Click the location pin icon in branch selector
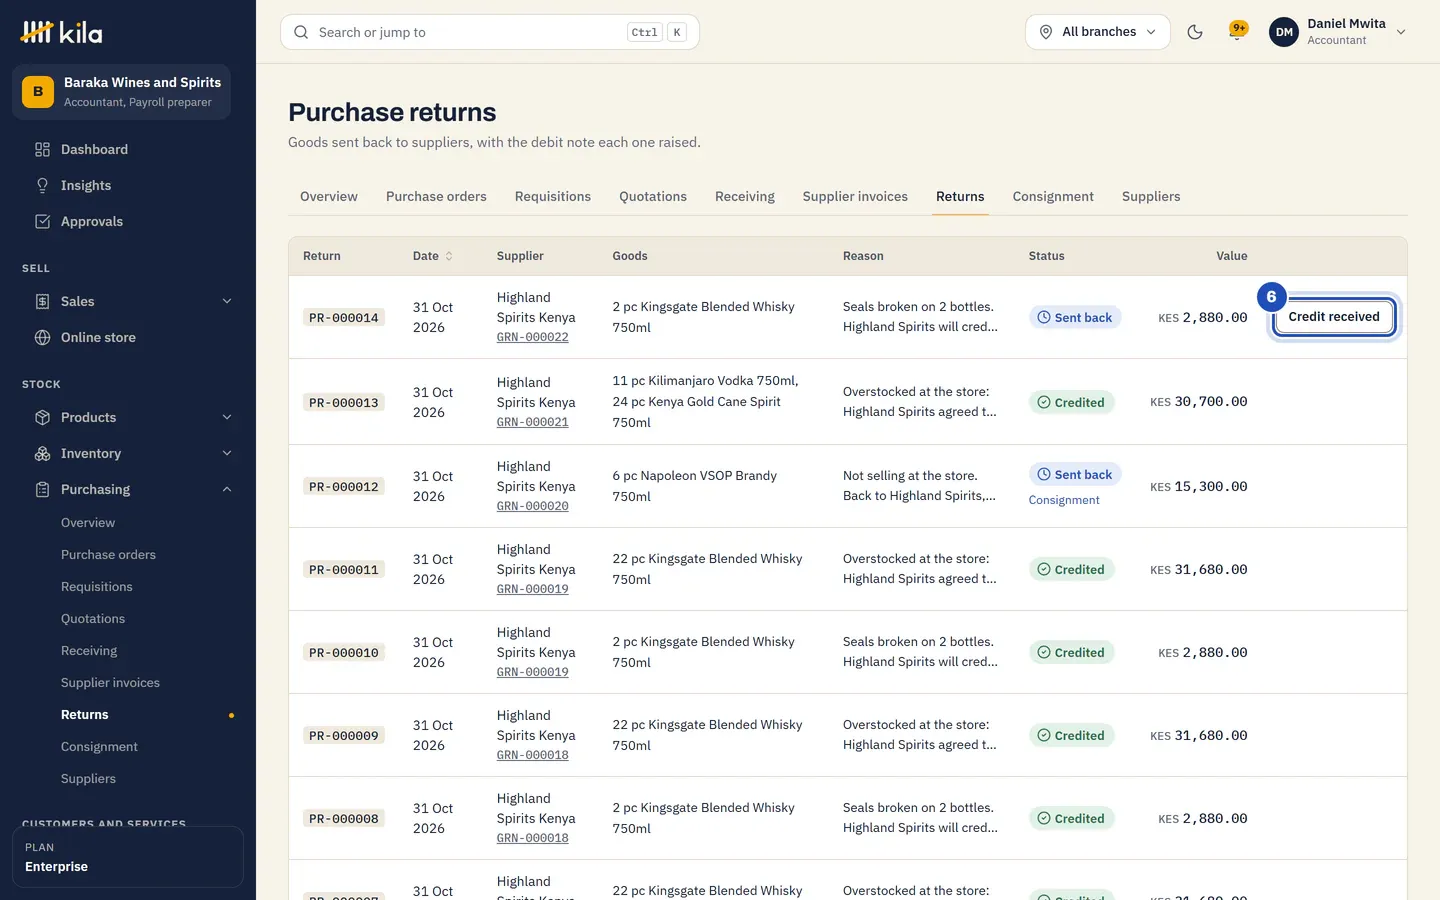The height and width of the screenshot is (900, 1440). pyautogui.click(x=1046, y=32)
